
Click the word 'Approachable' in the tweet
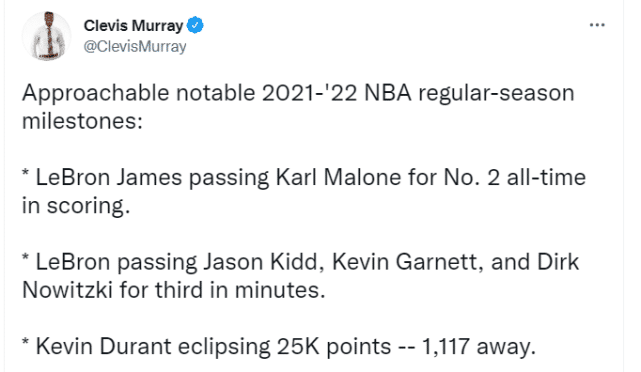95,94
